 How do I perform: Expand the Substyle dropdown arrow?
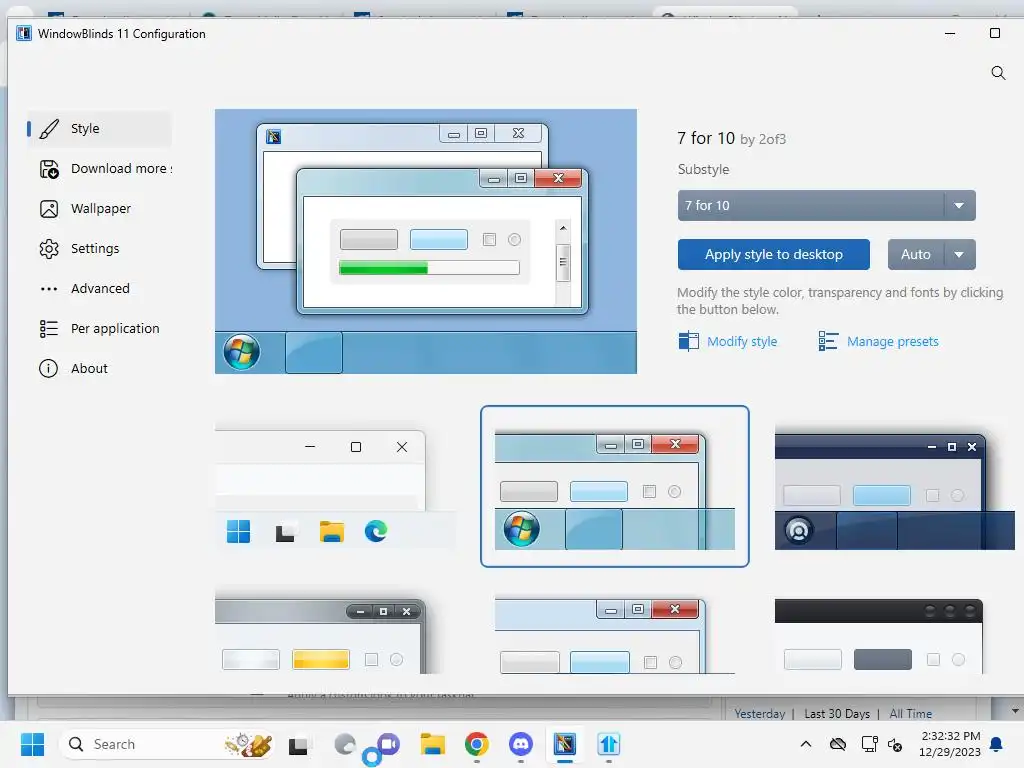click(x=959, y=206)
